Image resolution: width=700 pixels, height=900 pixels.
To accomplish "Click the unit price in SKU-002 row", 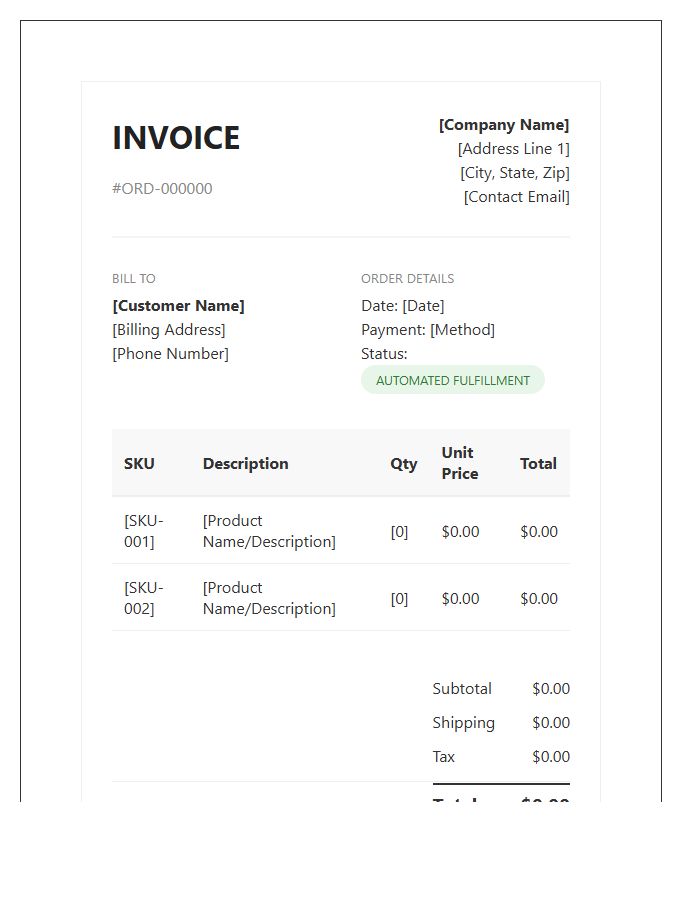I will click(x=460, y=599).
